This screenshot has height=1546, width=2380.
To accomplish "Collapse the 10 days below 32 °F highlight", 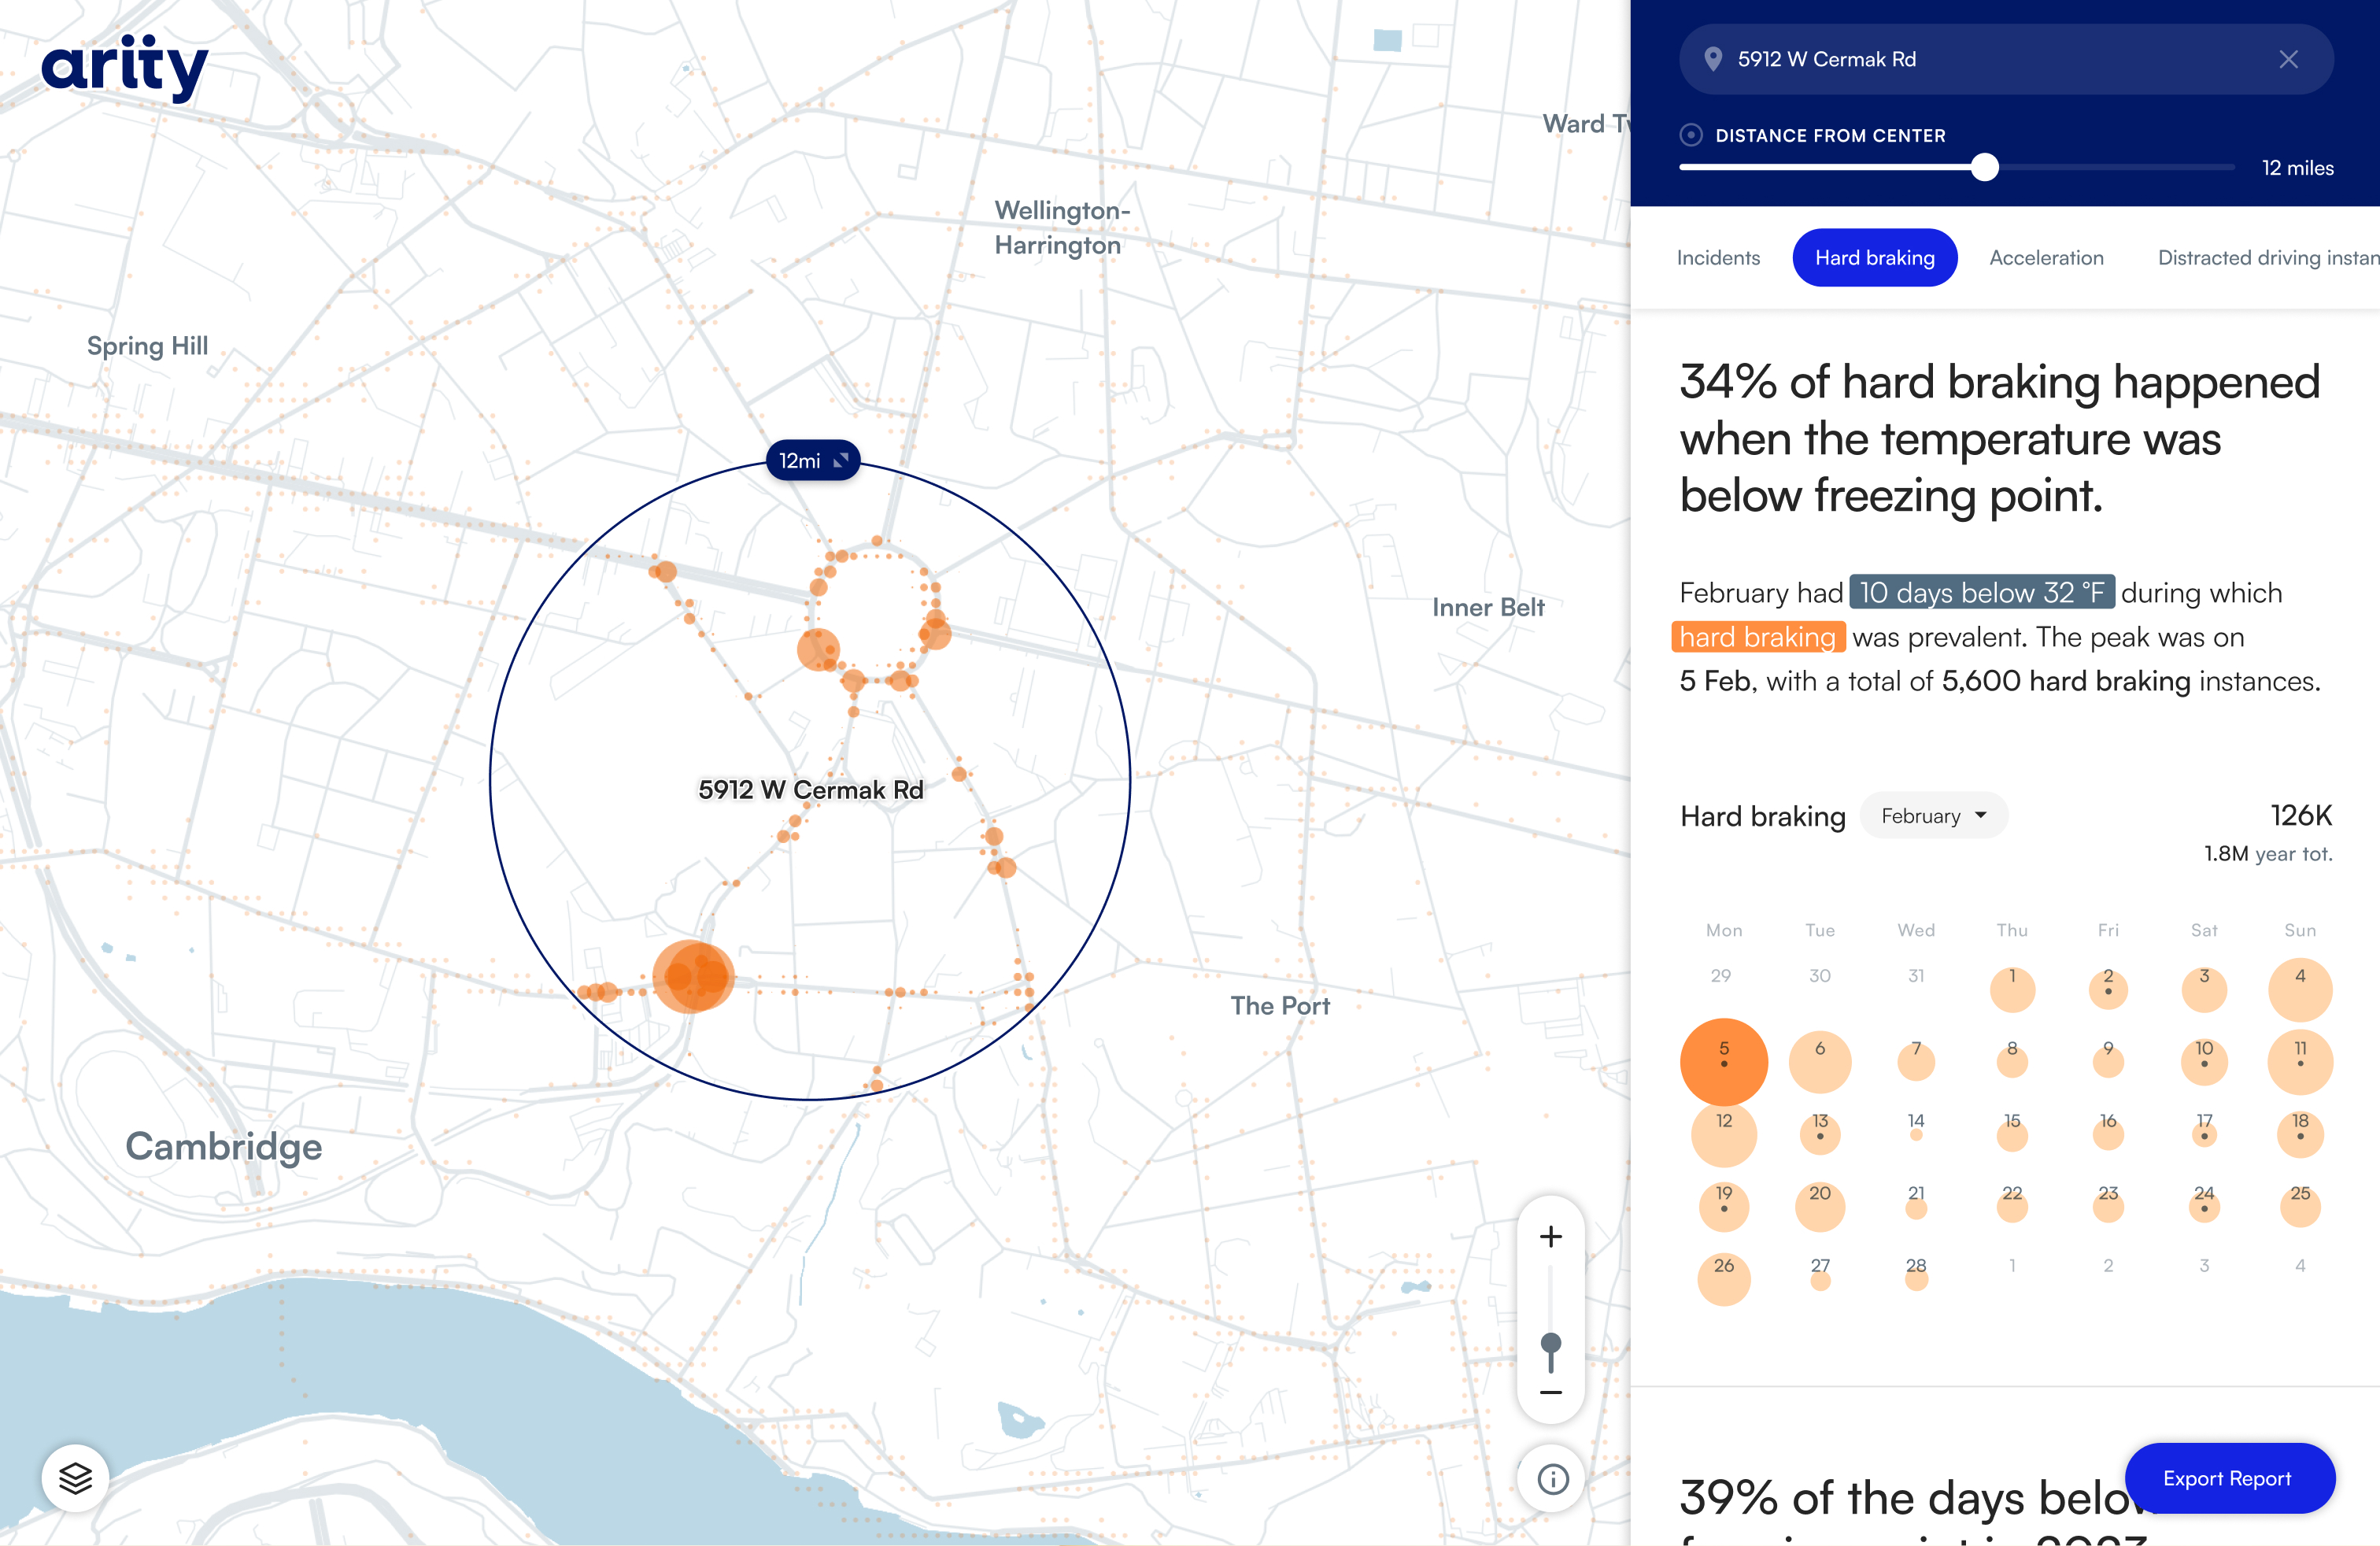I will coord(1981,592).
